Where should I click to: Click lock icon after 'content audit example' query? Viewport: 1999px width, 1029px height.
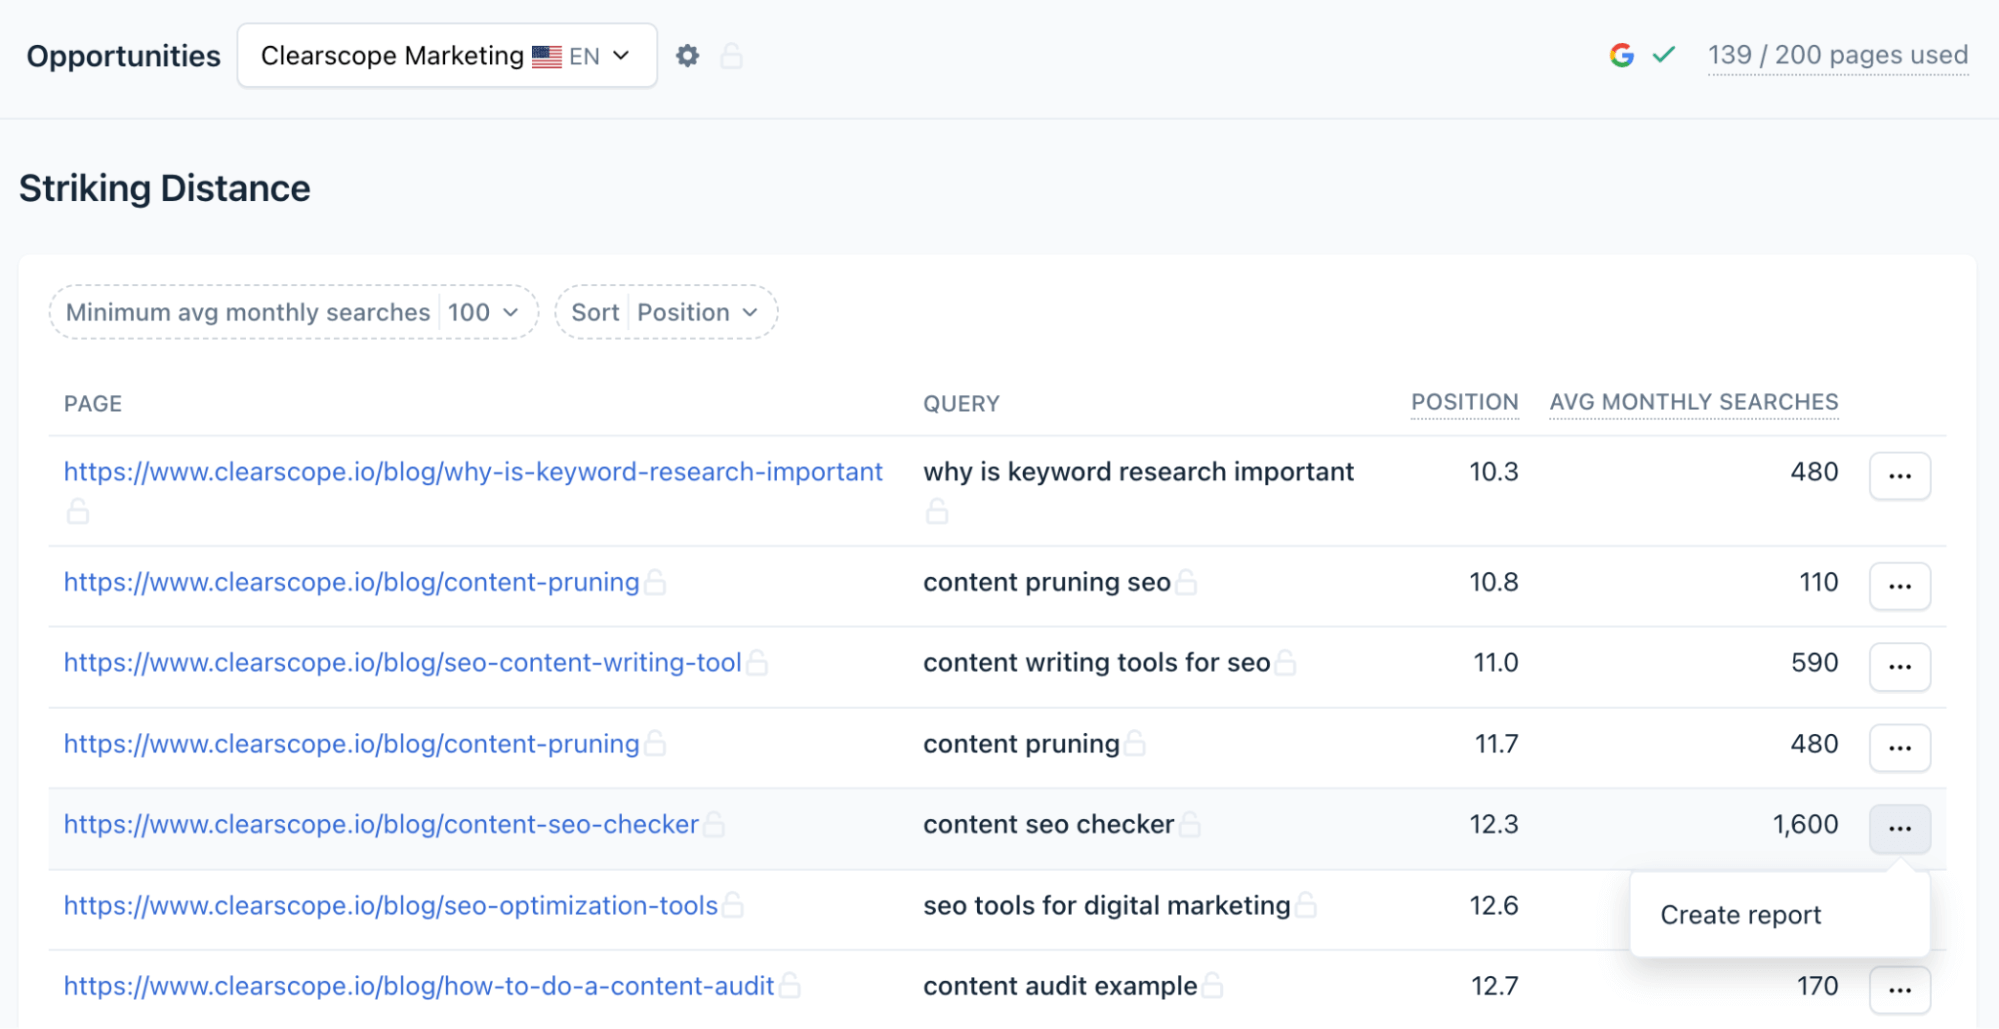pyautogui.click(x=1213, y=986)
